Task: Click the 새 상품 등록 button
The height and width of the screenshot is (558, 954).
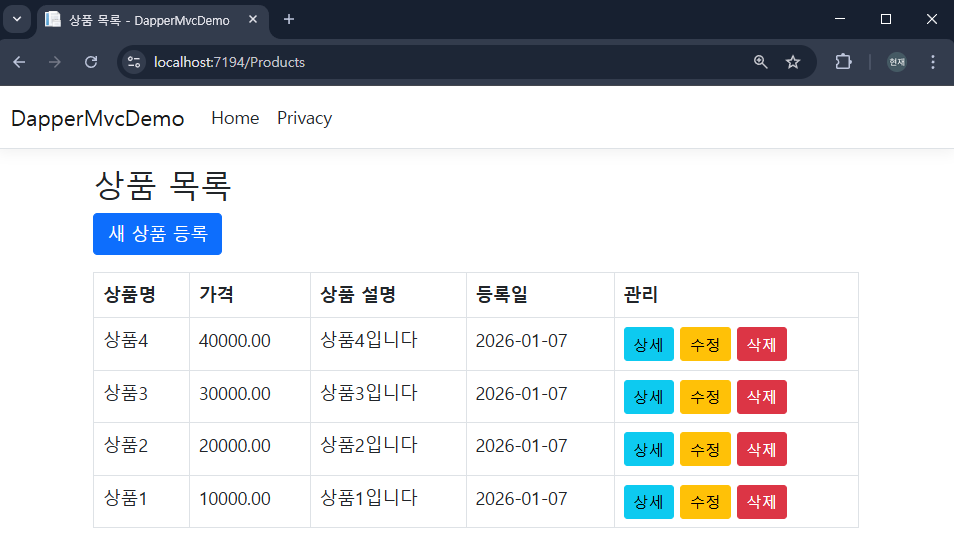Action: 157,234
